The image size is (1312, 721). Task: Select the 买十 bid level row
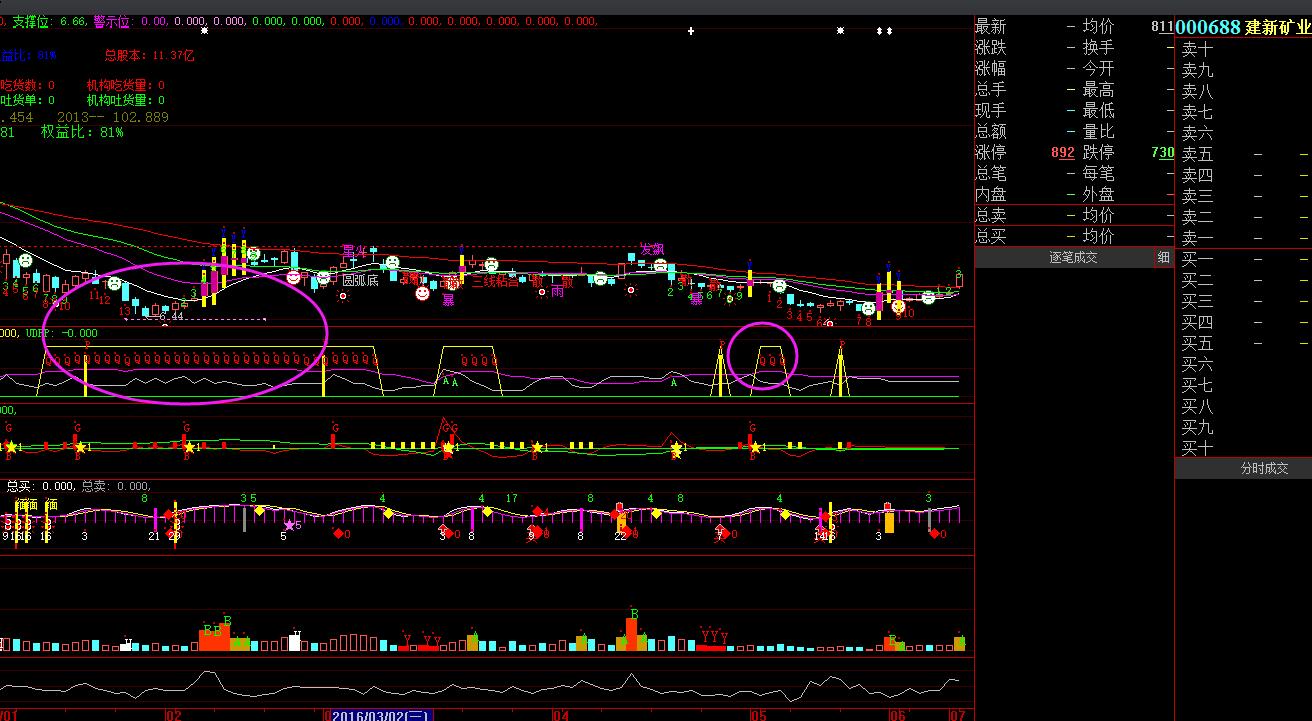(1243, 448)
